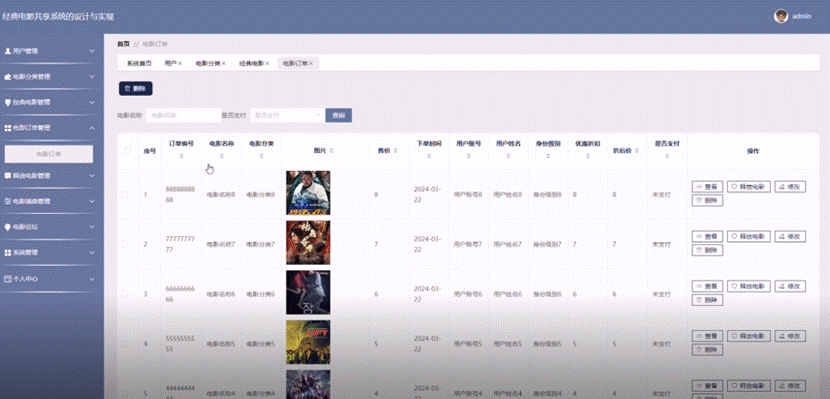
Task: Sort by 用户账号 column sort arrows
Action: pos(468,156)
